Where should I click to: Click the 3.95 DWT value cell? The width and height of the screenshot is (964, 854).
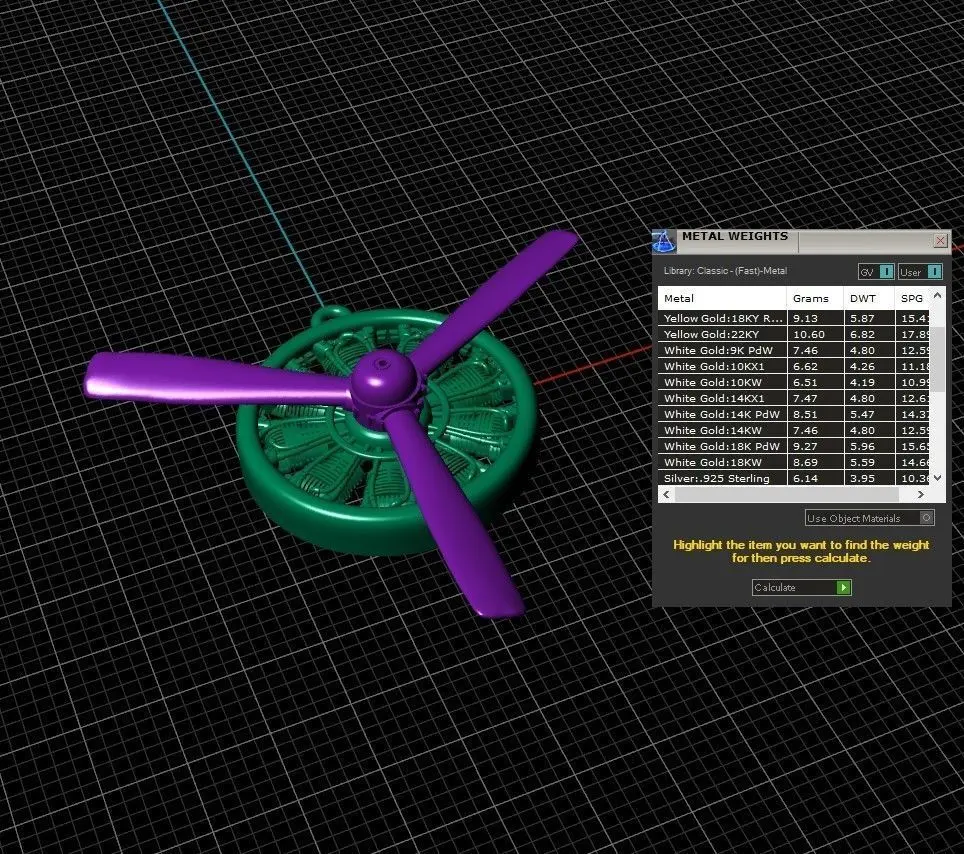tap(869, 478)
